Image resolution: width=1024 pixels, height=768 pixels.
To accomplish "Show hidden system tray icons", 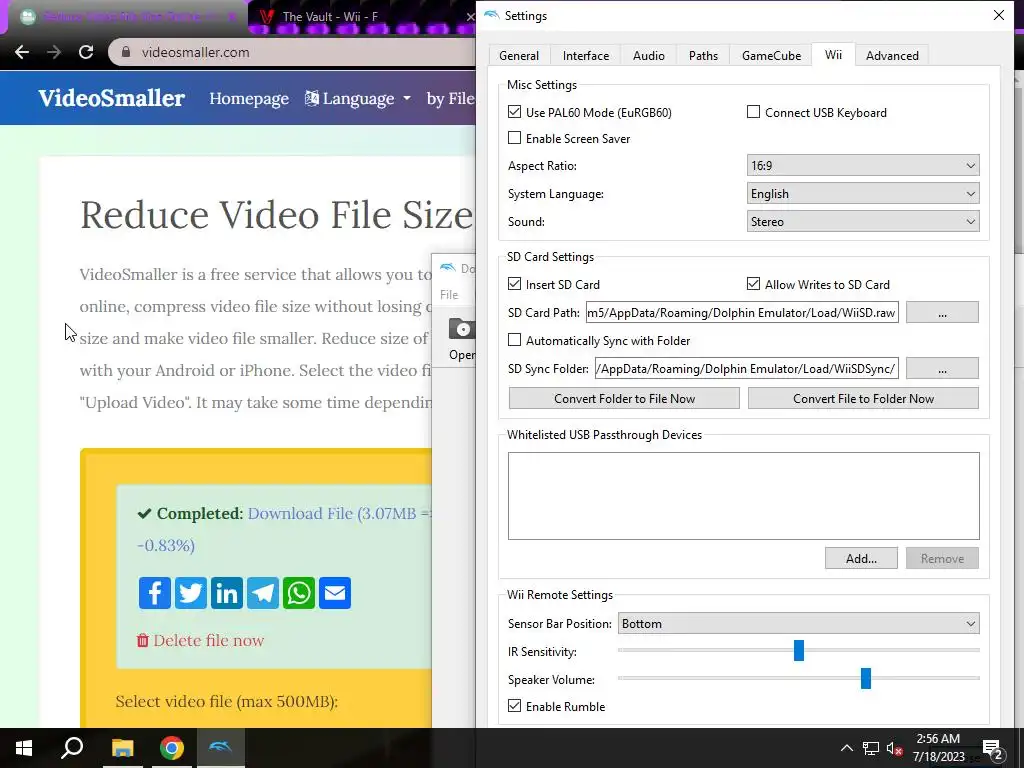I will click(846, 748).
